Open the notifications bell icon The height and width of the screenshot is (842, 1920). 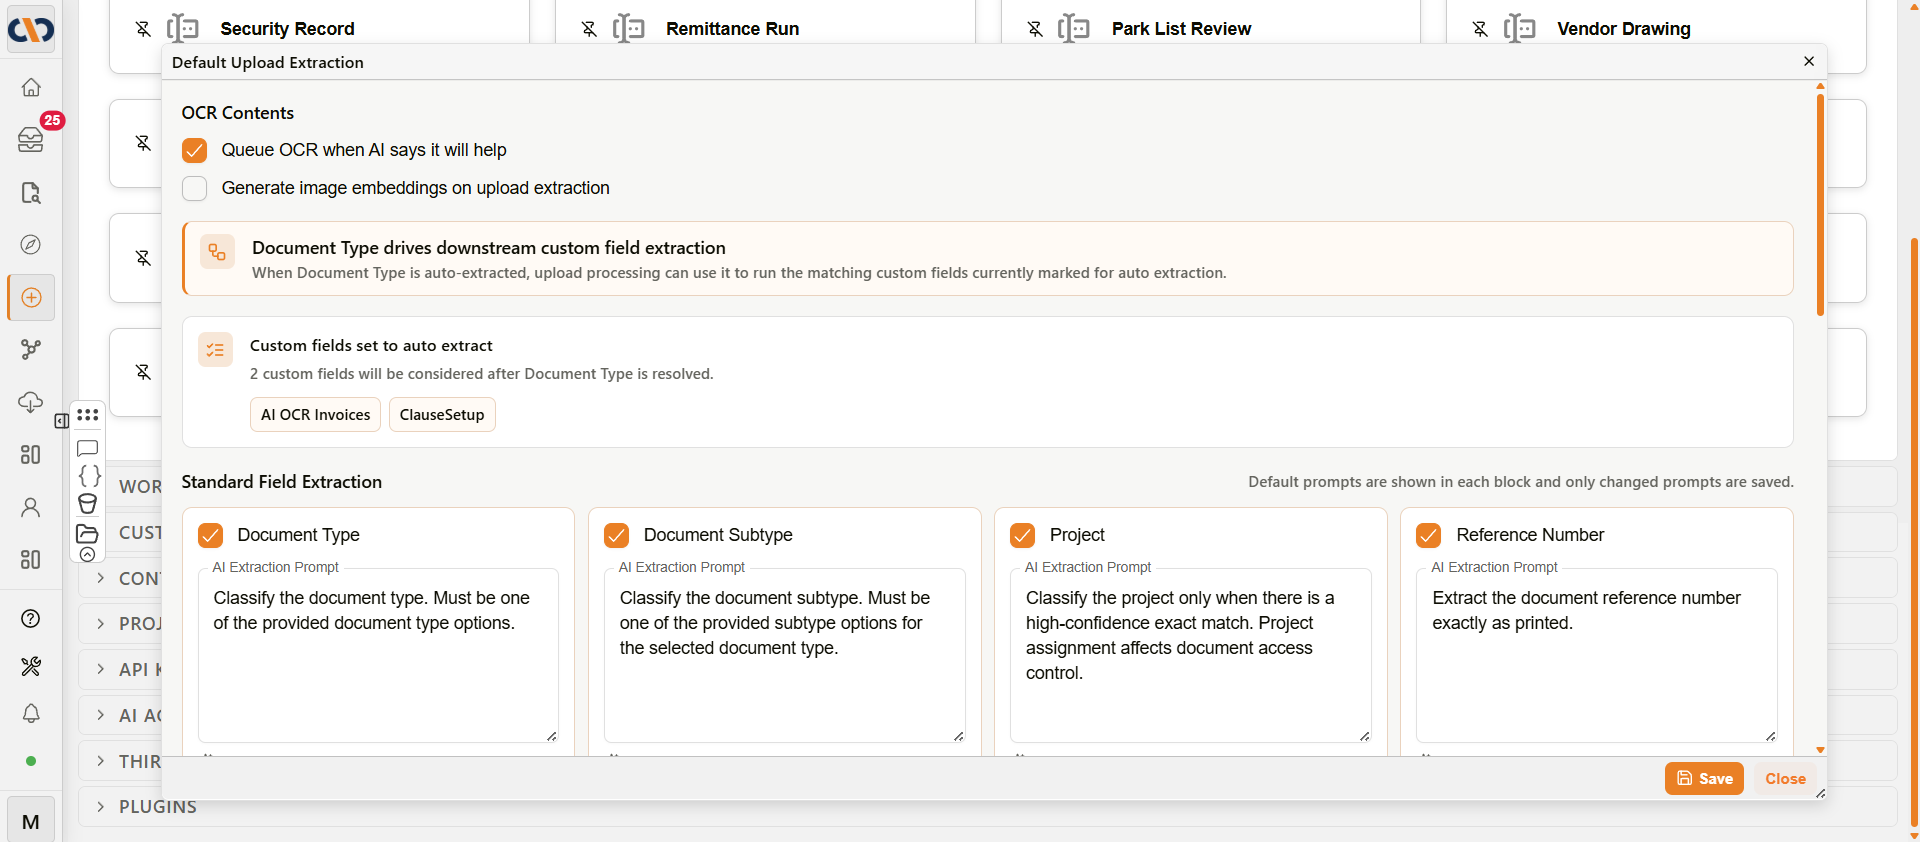(x=31, y=713)
